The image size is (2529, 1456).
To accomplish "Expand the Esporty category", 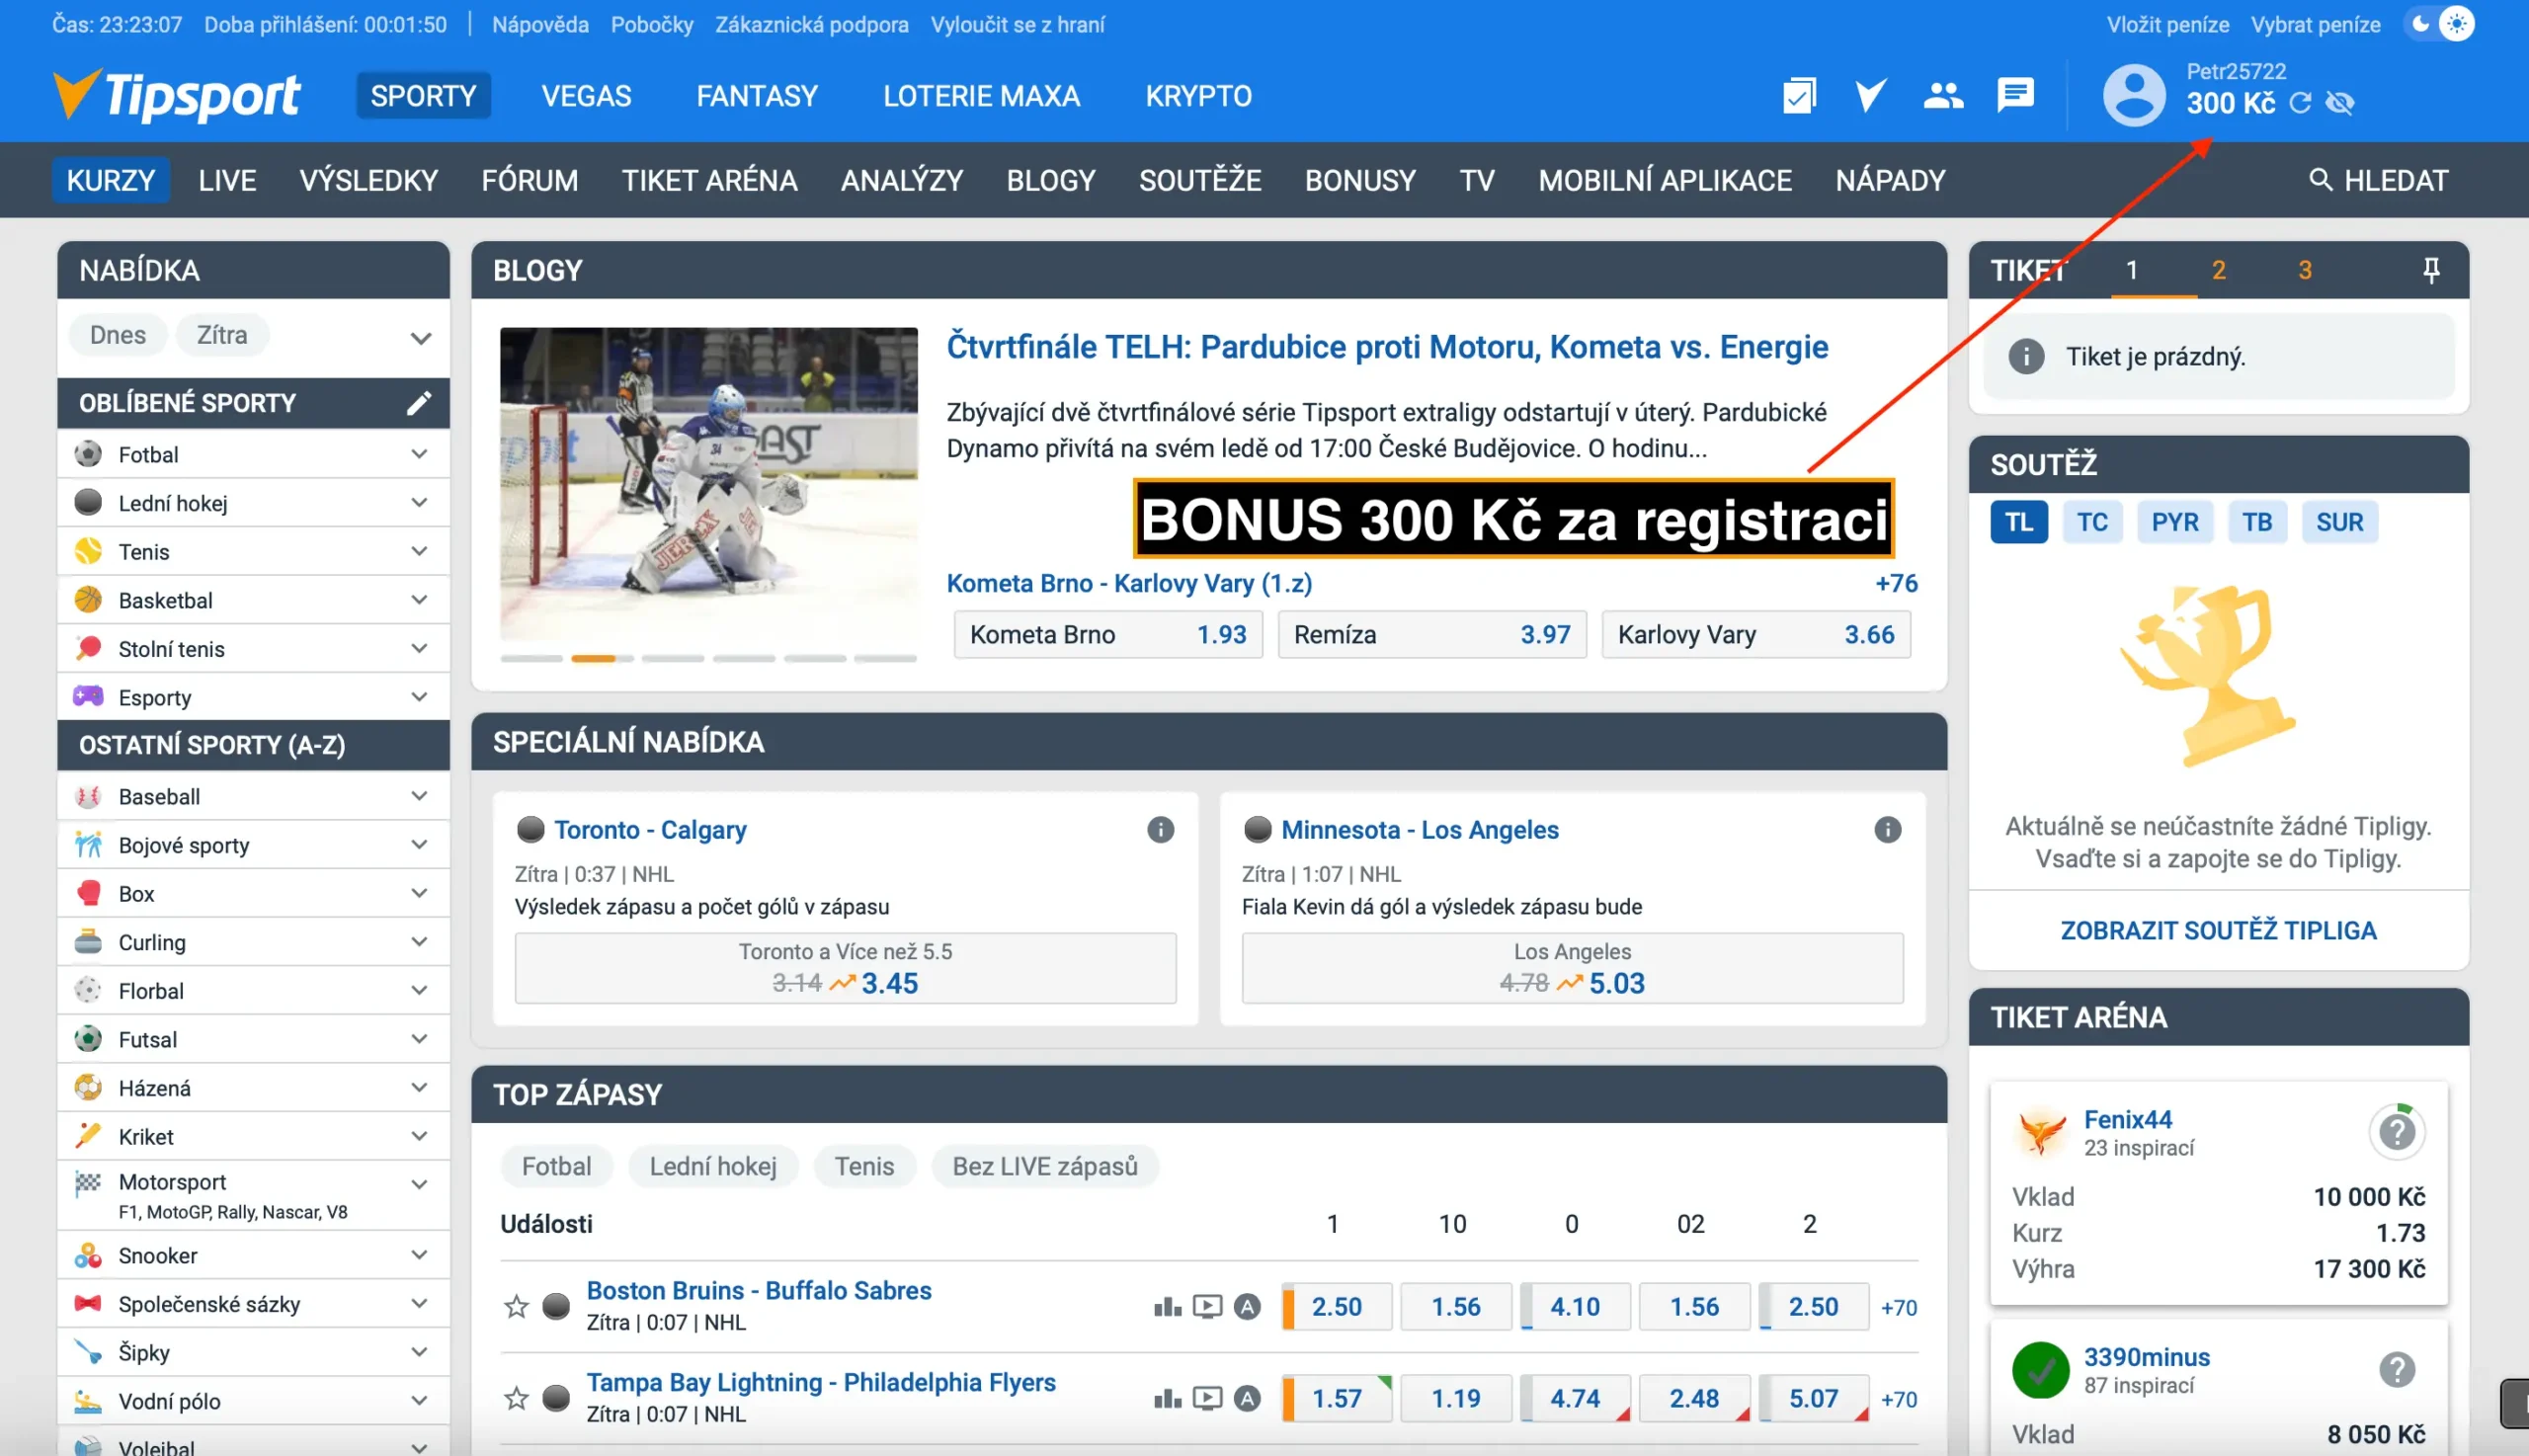I will [x=419, y=697].
